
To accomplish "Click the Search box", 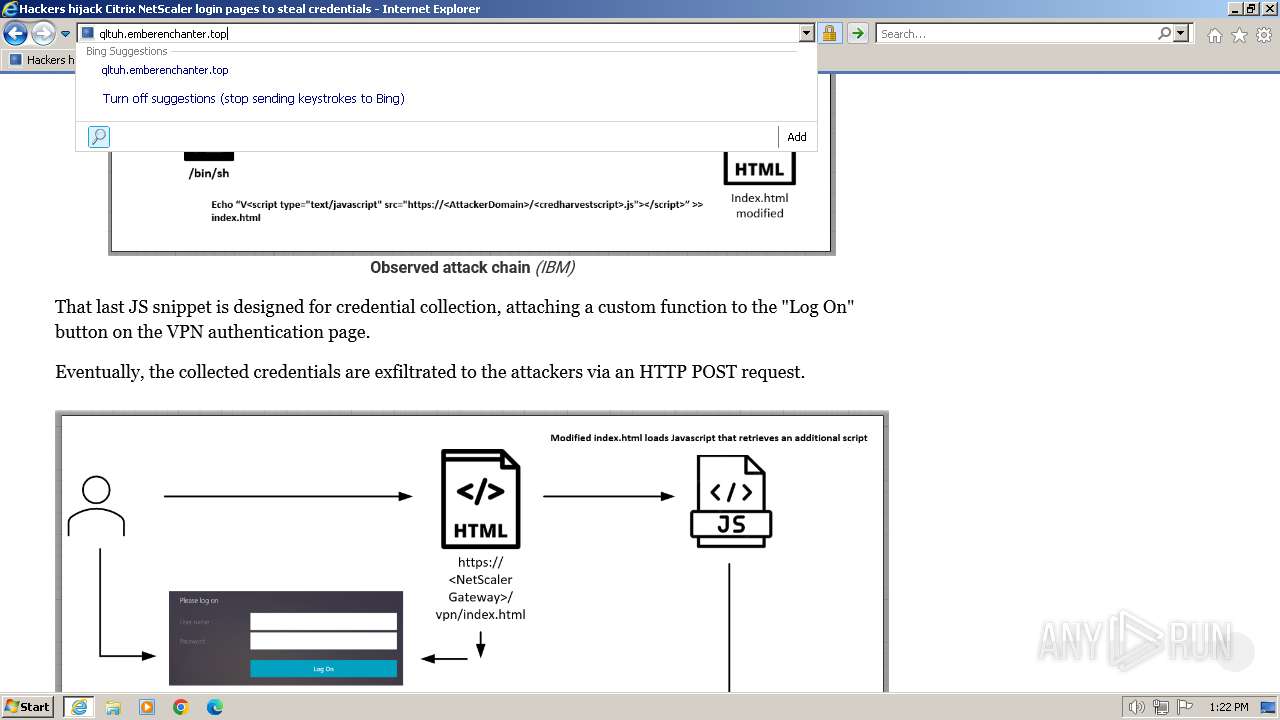I will coord(1015,34).
